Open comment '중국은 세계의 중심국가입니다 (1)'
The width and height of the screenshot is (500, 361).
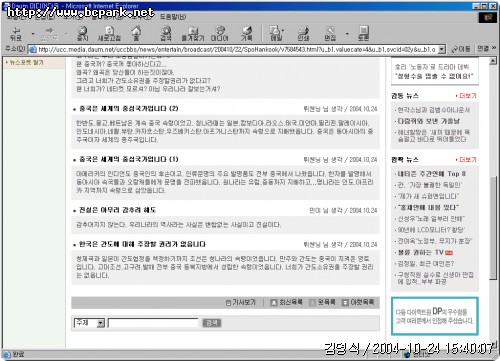(x=129, y=159)
